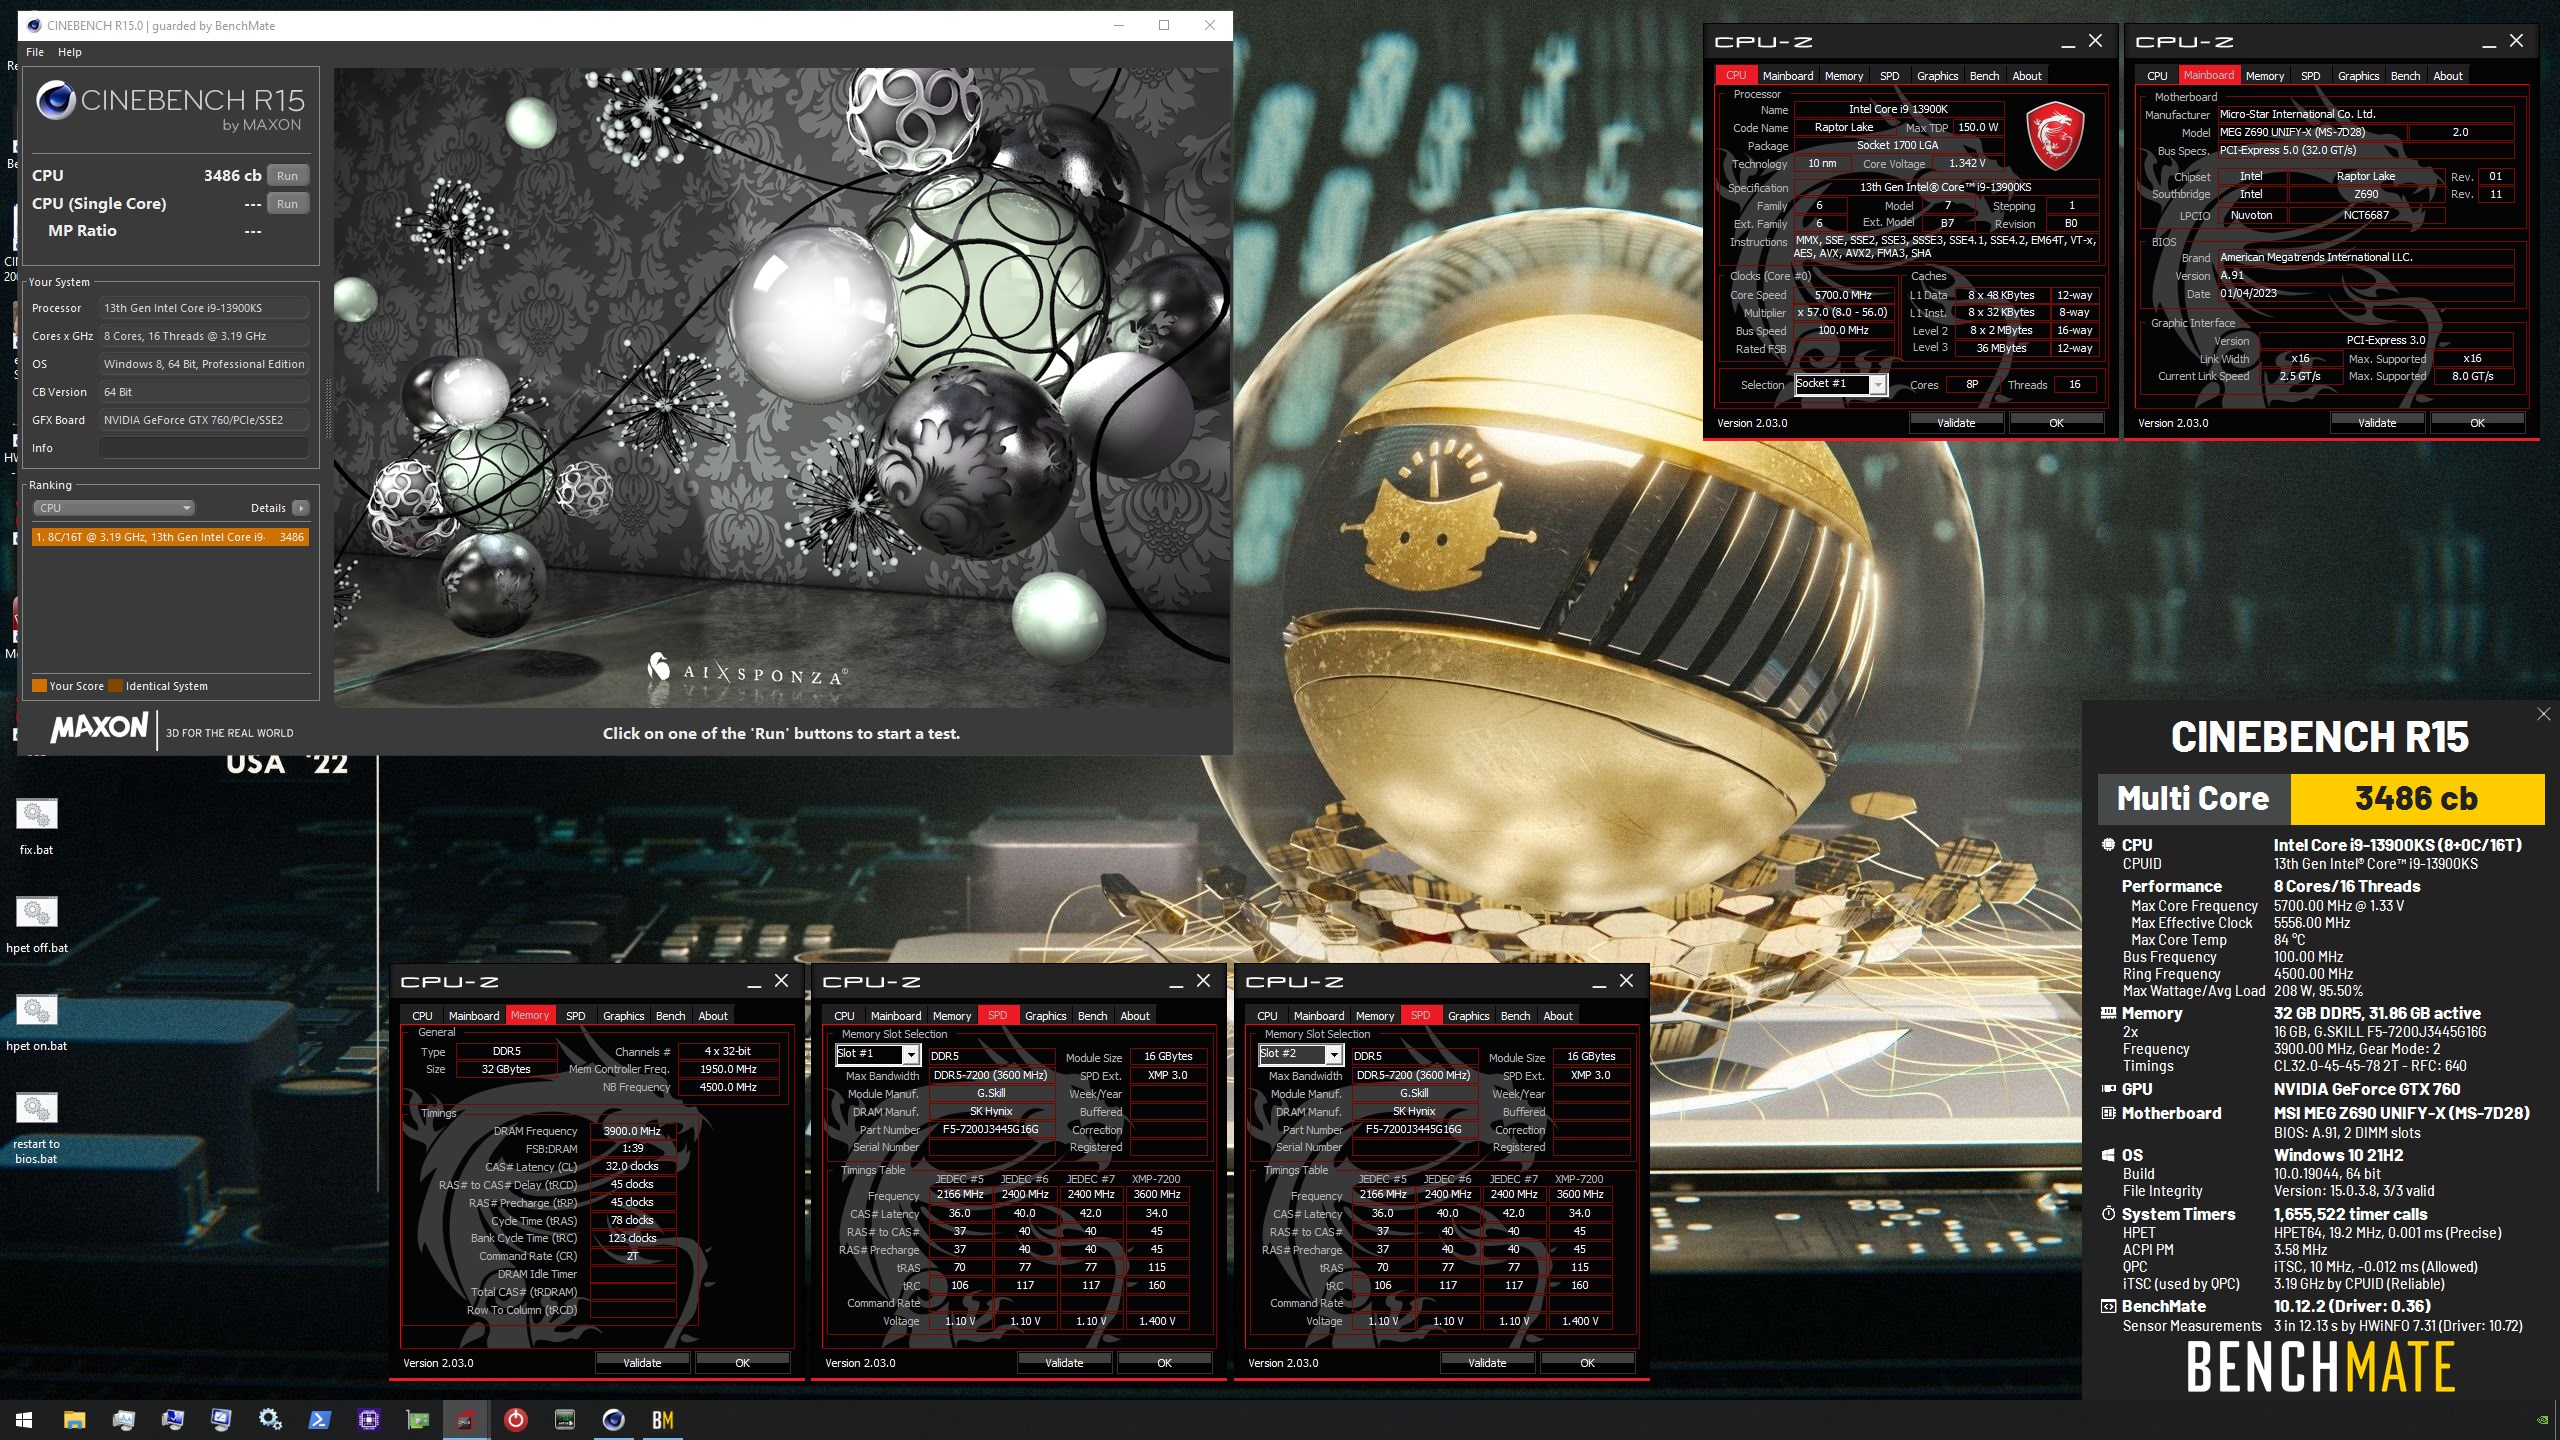Open BenchMate BM icon in taskbar
The width and height of the screenshot is (2560, 1440).
pyautogui.click(x=662, y=1419)
